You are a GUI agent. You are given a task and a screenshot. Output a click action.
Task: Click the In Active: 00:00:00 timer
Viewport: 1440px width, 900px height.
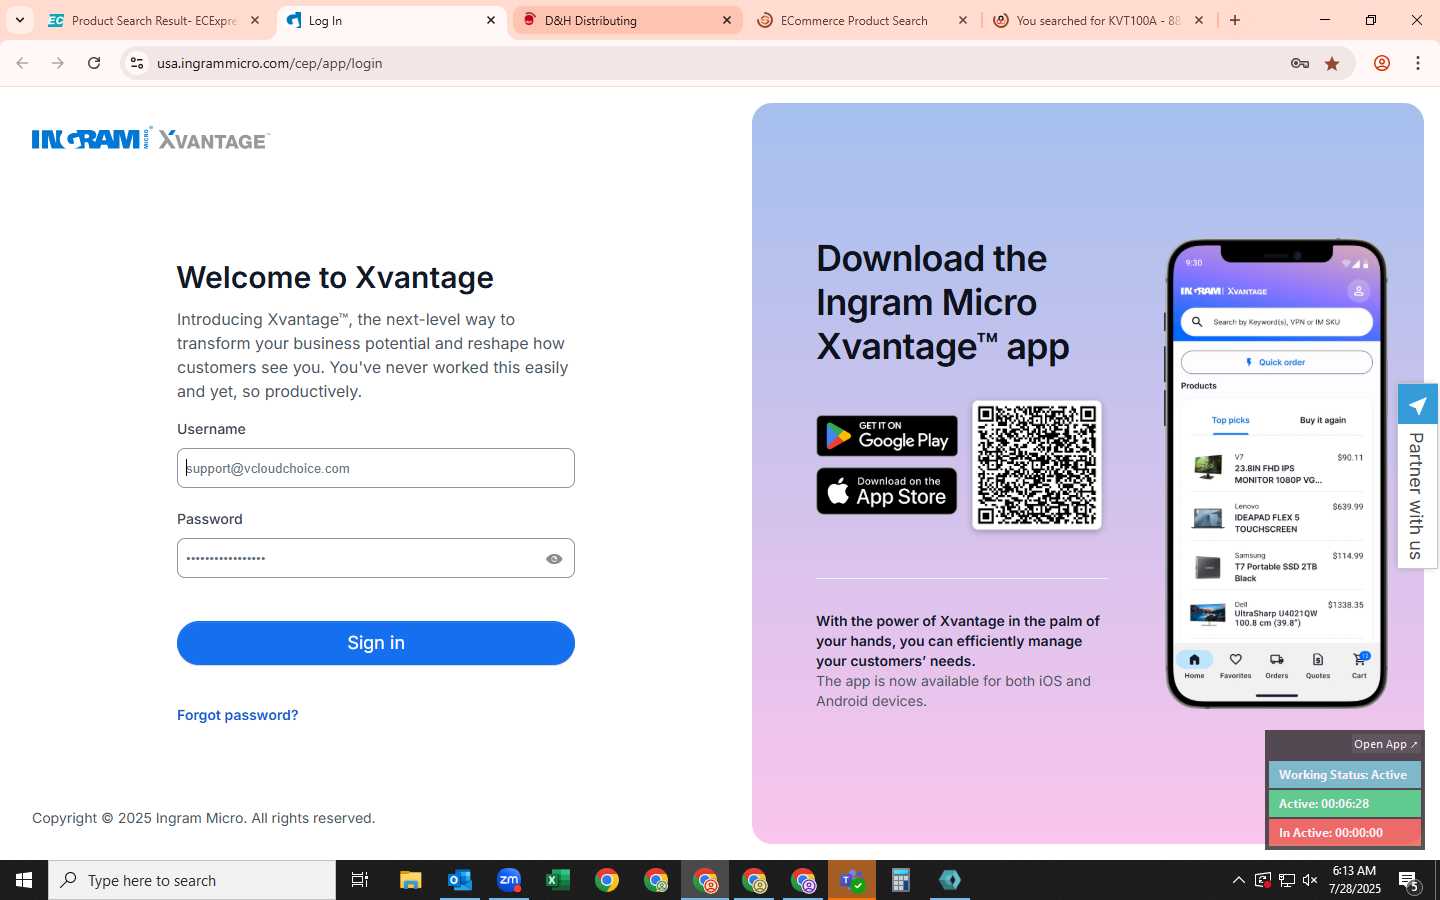(1344, 833)
